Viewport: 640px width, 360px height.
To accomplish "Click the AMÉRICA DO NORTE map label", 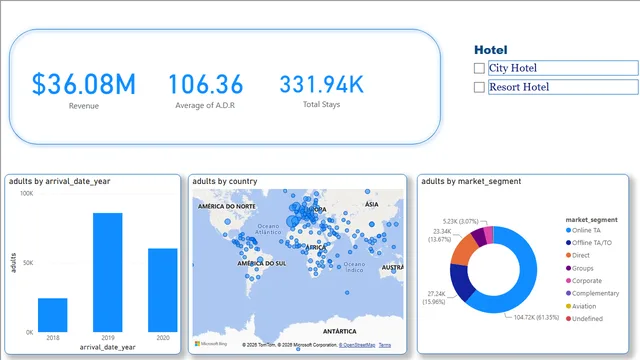I will pos(227,207).
